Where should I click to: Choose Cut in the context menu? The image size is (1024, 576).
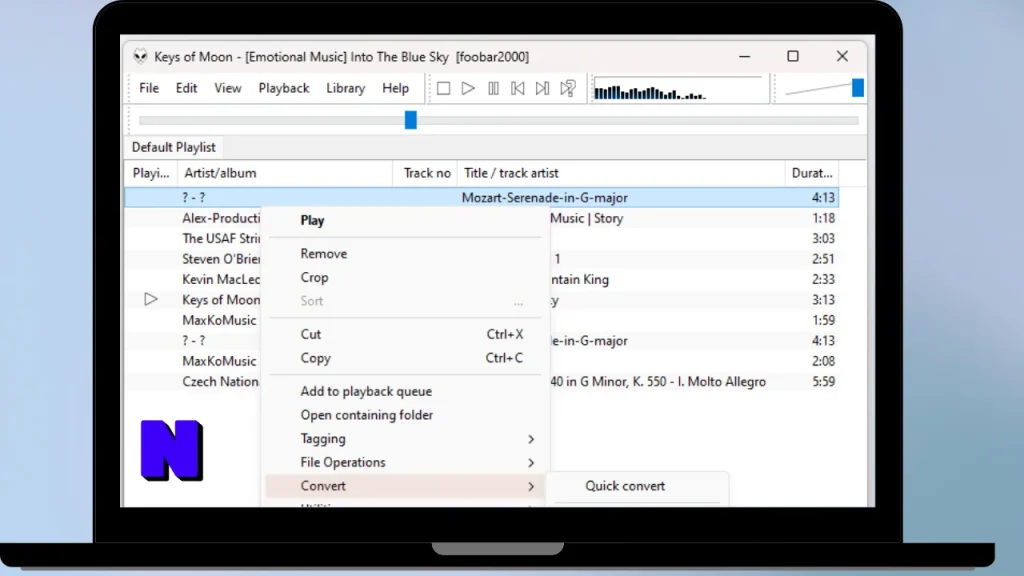click(x=405, y=334)
